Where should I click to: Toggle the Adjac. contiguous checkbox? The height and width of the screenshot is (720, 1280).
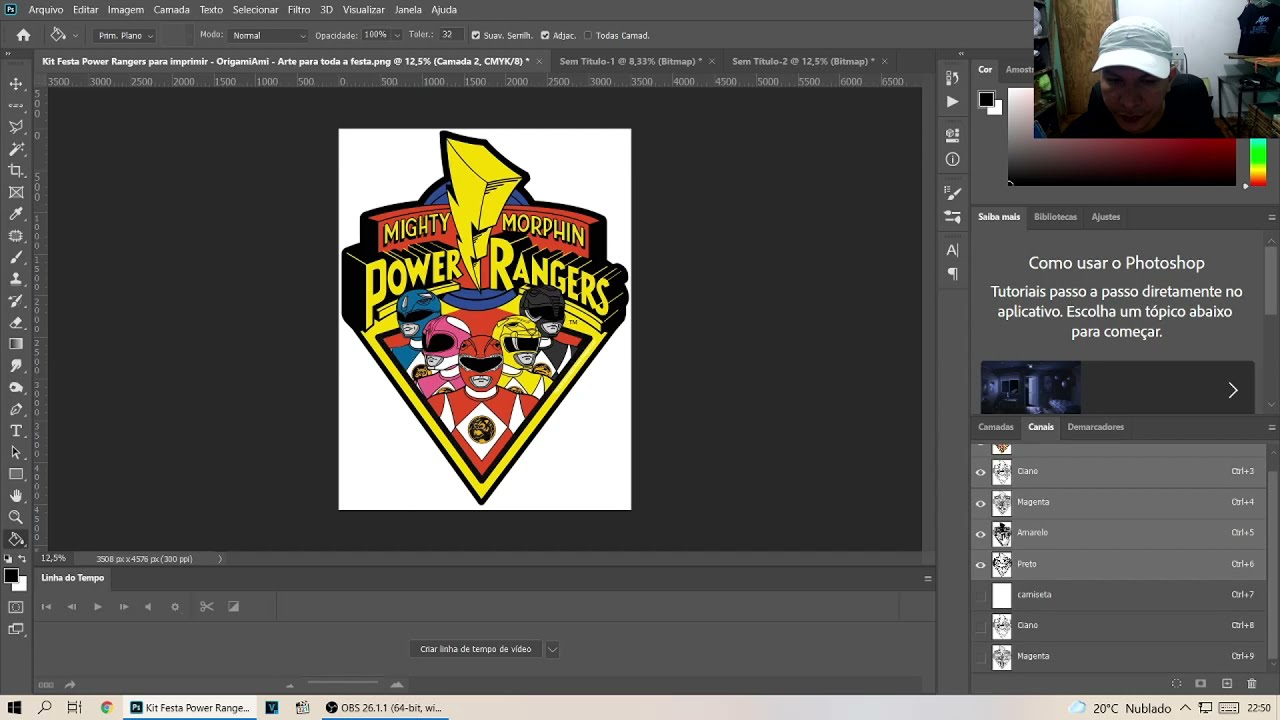pyautogui.click(x=545, y=35)
